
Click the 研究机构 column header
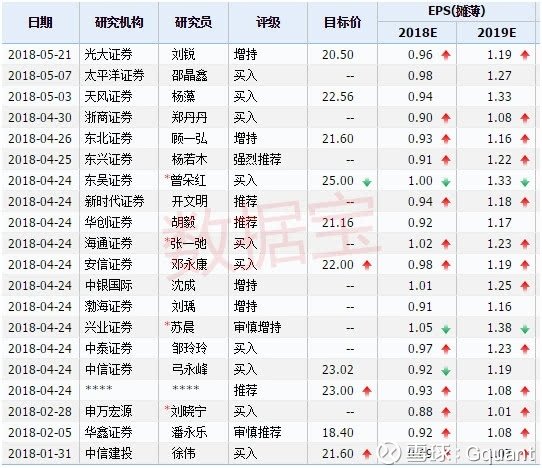click(119, 23)
